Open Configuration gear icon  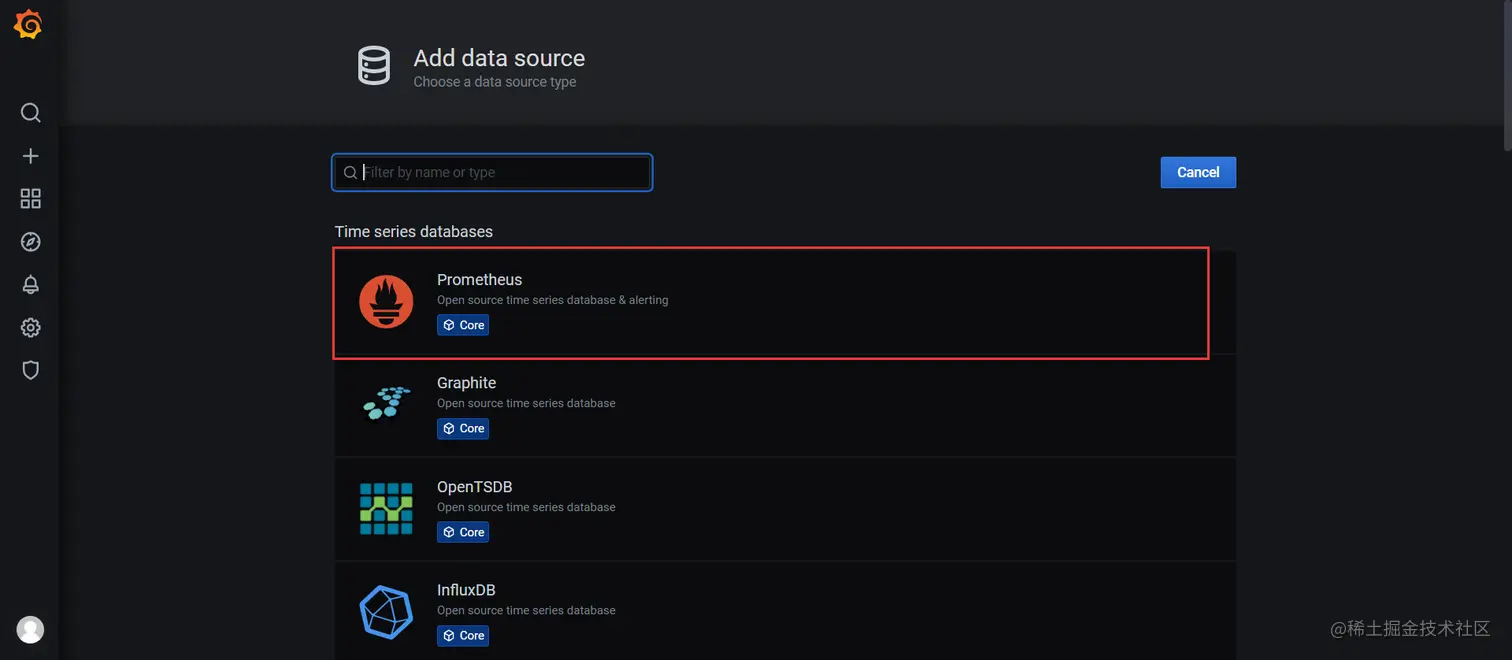coord(31,328)
